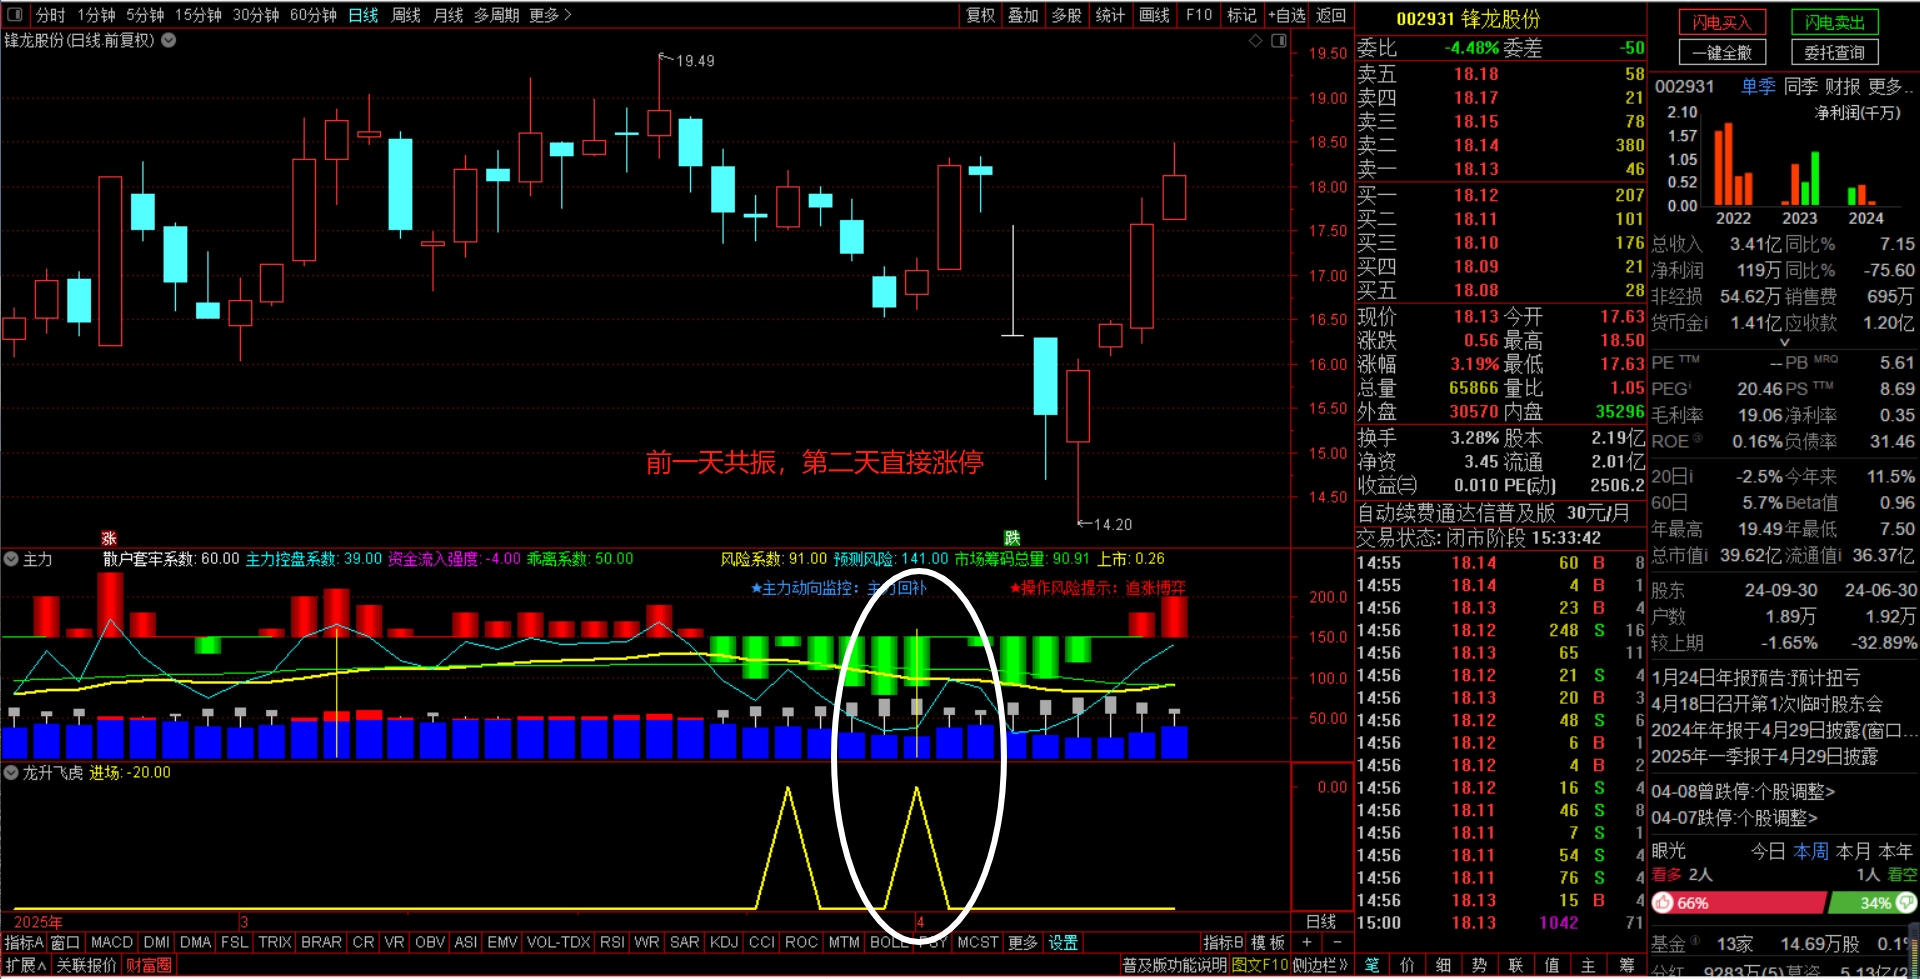The image size is (1920, 979).
Task: Click the − zoom-out button in the bottom bar
Action: (1338, 943)
